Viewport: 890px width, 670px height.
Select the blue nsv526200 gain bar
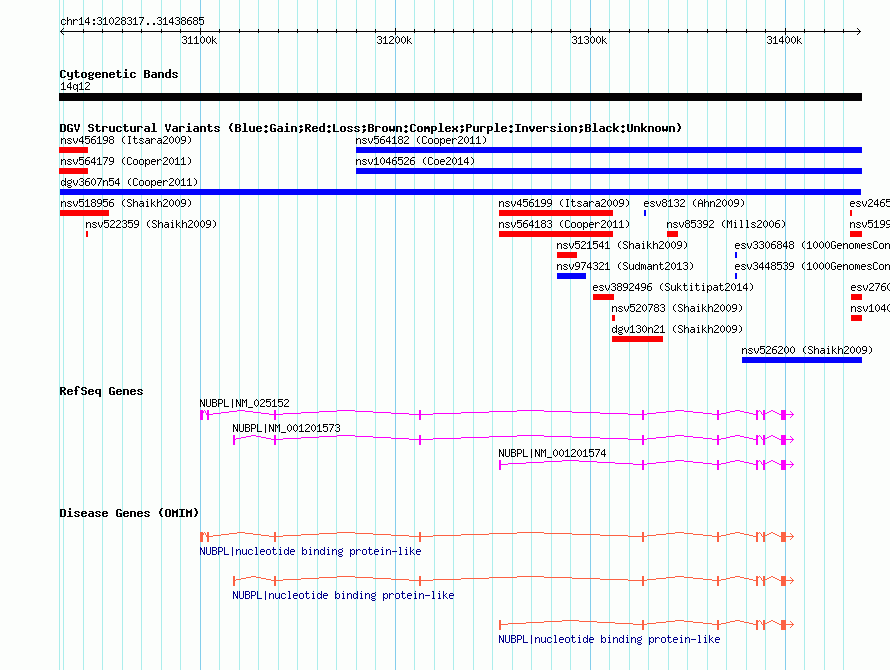[802, 360]
